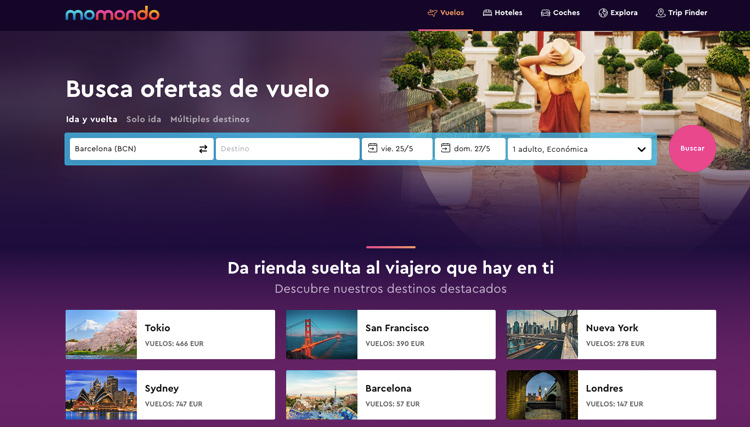The width and height of the screenshot is (750, 427).
Task: Click the car icon beside Coches
Action: click(x=545, y=13)
